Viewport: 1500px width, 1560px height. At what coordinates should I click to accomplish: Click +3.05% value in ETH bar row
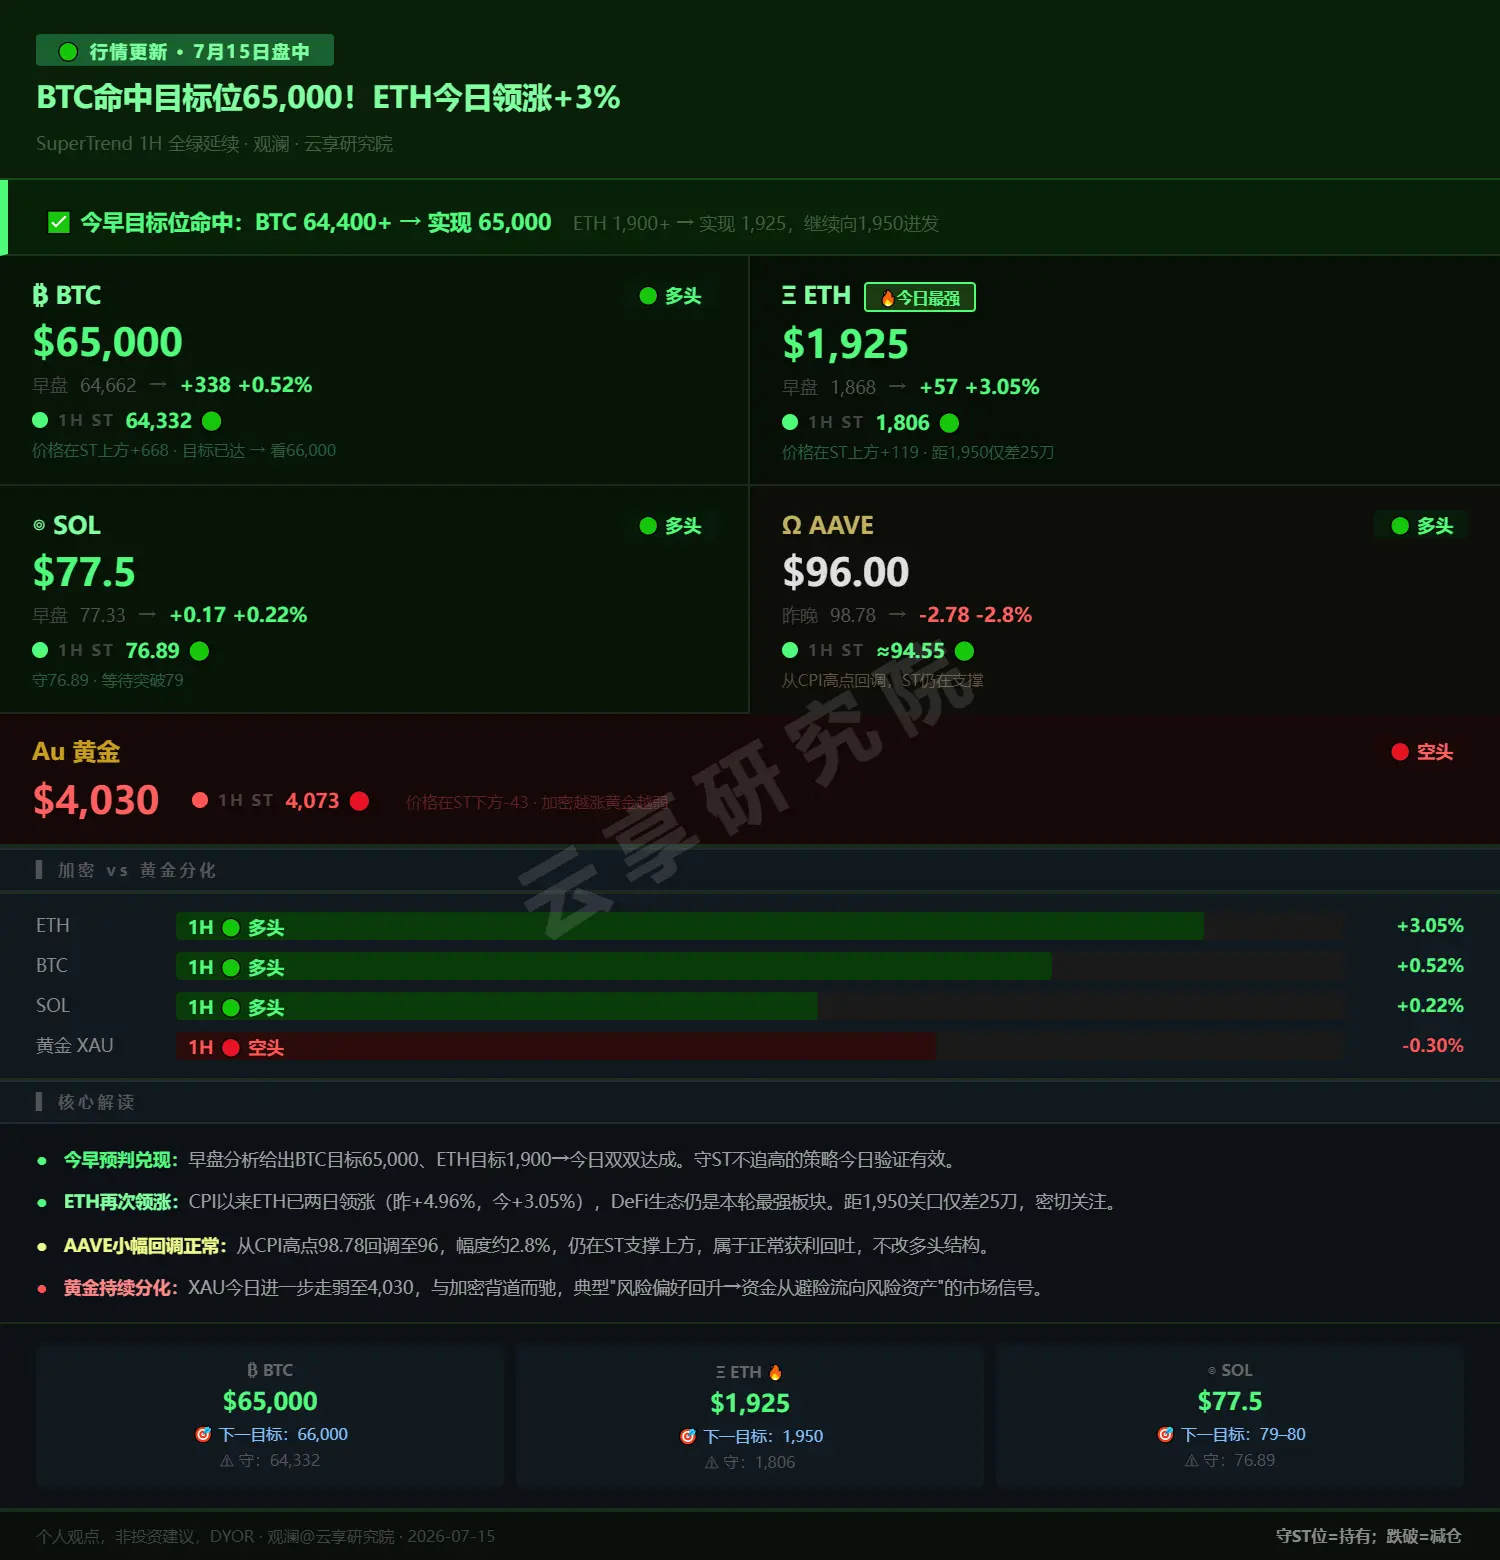[1430, 925]
